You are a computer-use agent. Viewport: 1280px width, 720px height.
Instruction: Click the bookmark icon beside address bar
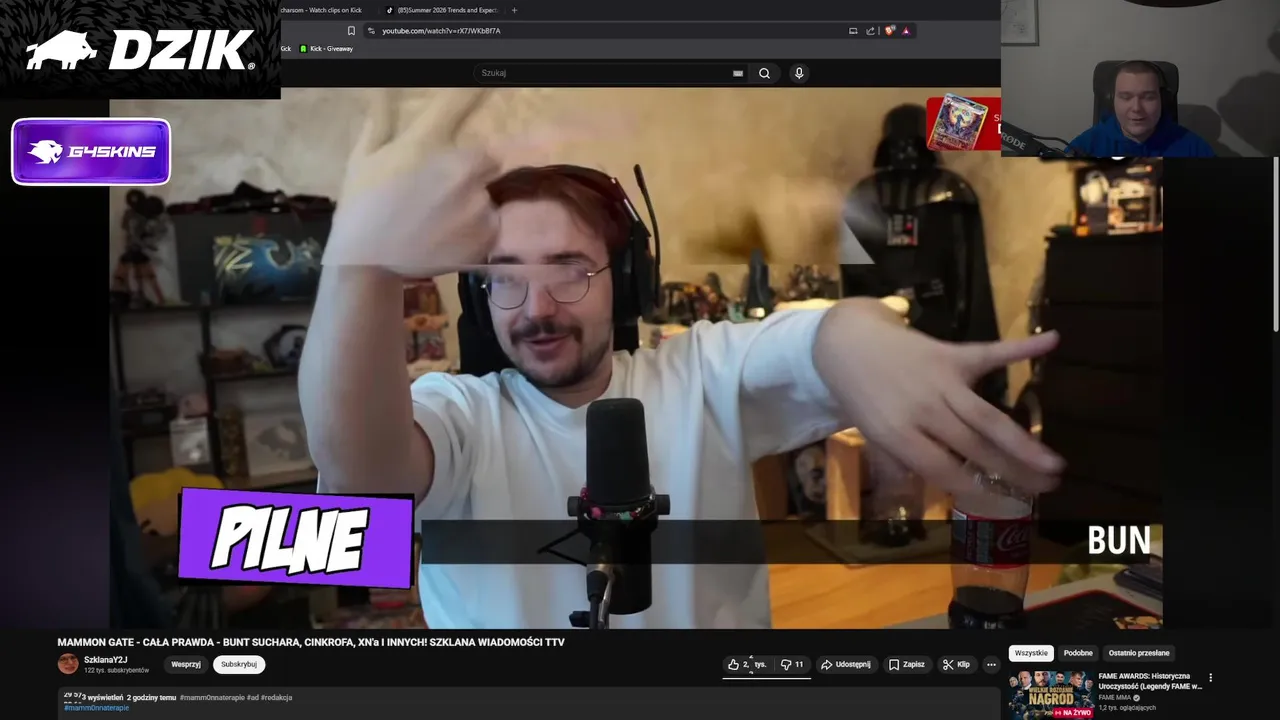[x=351, y=31]
